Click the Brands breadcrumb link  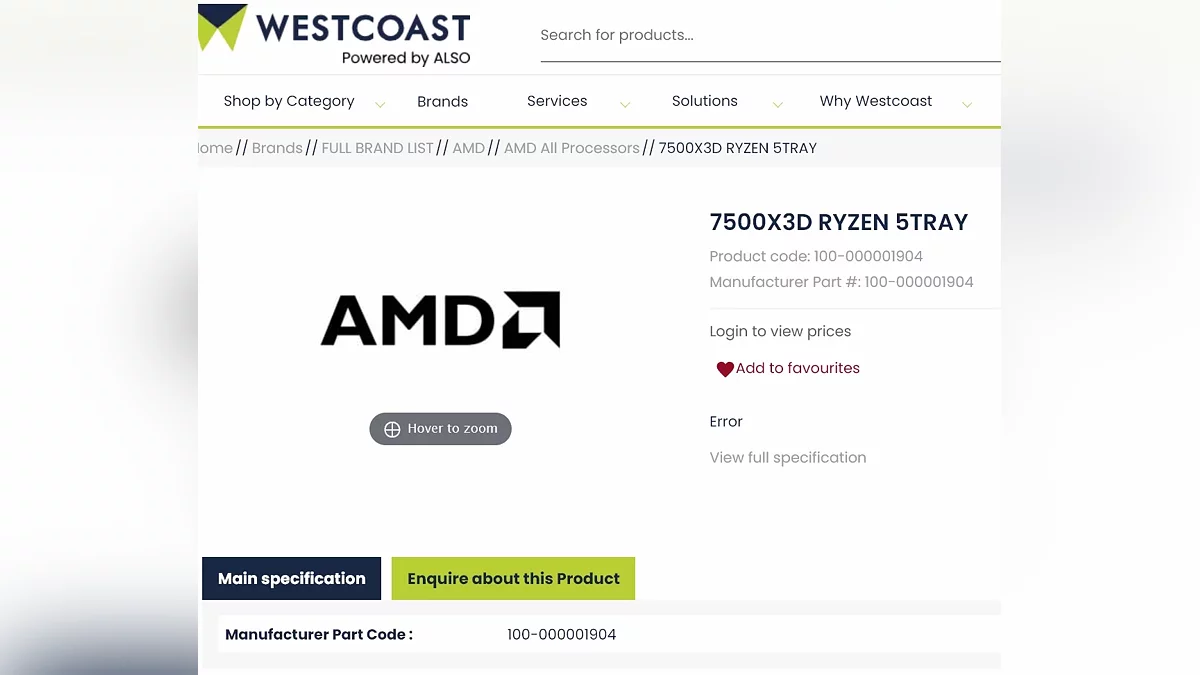pos(277,148)
